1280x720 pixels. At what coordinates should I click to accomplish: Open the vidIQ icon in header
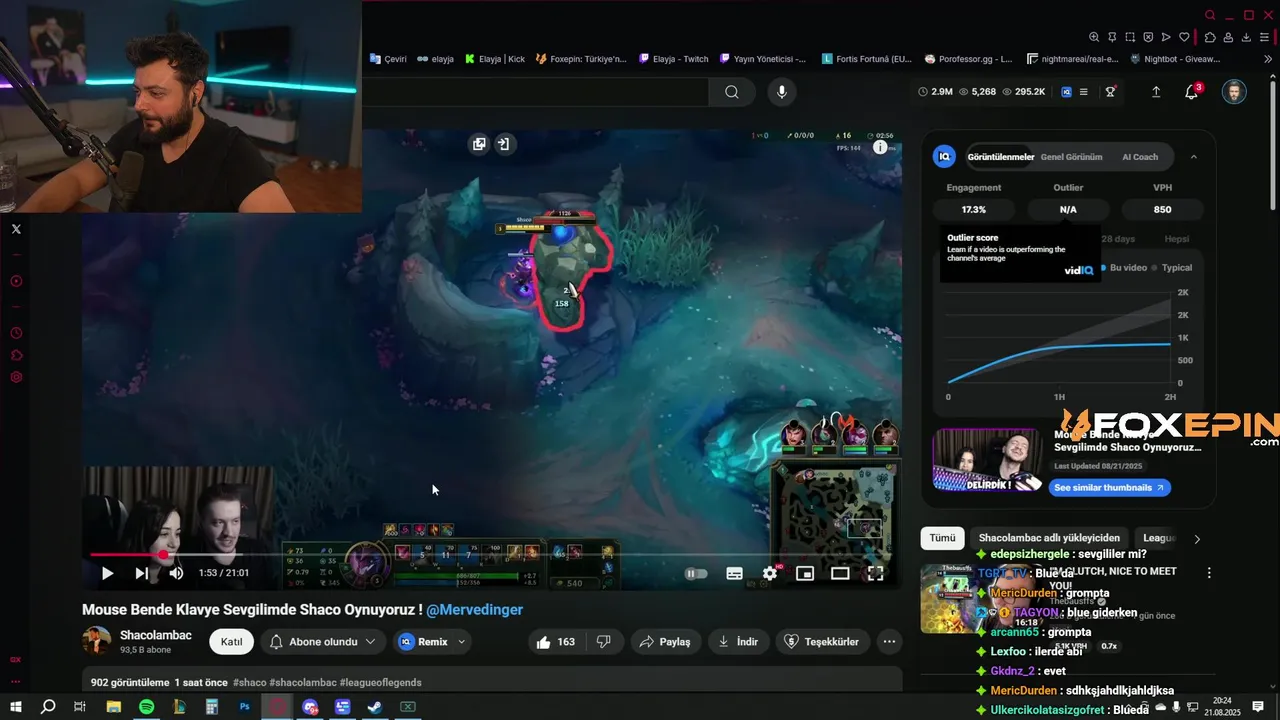point(1067,92)
